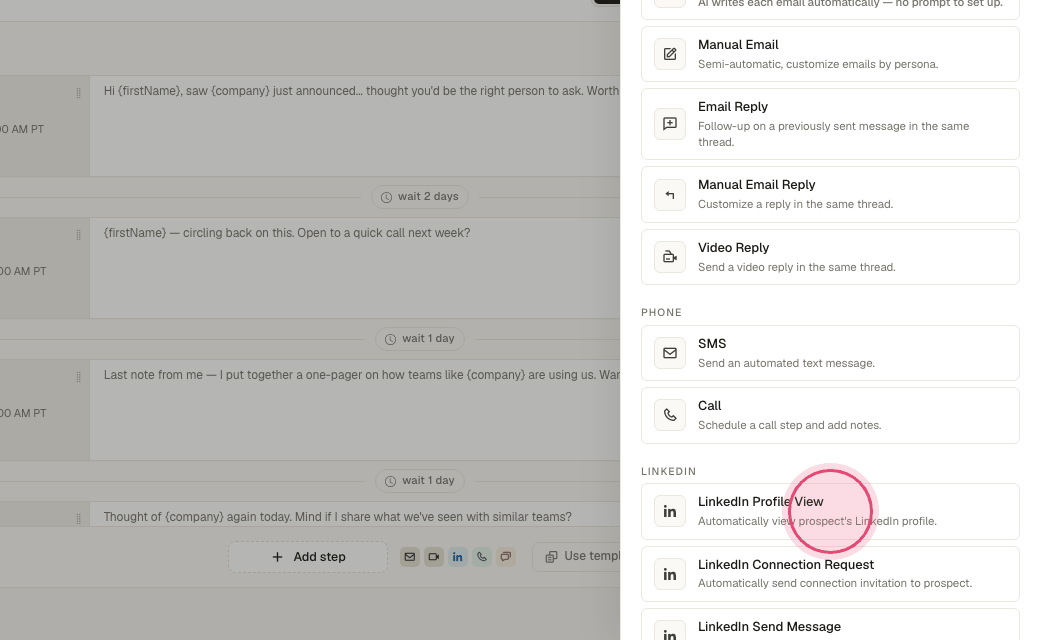The image size is (1040, 640).
Task: Open the wait 2 days delay chip
Action: [420, 197]
